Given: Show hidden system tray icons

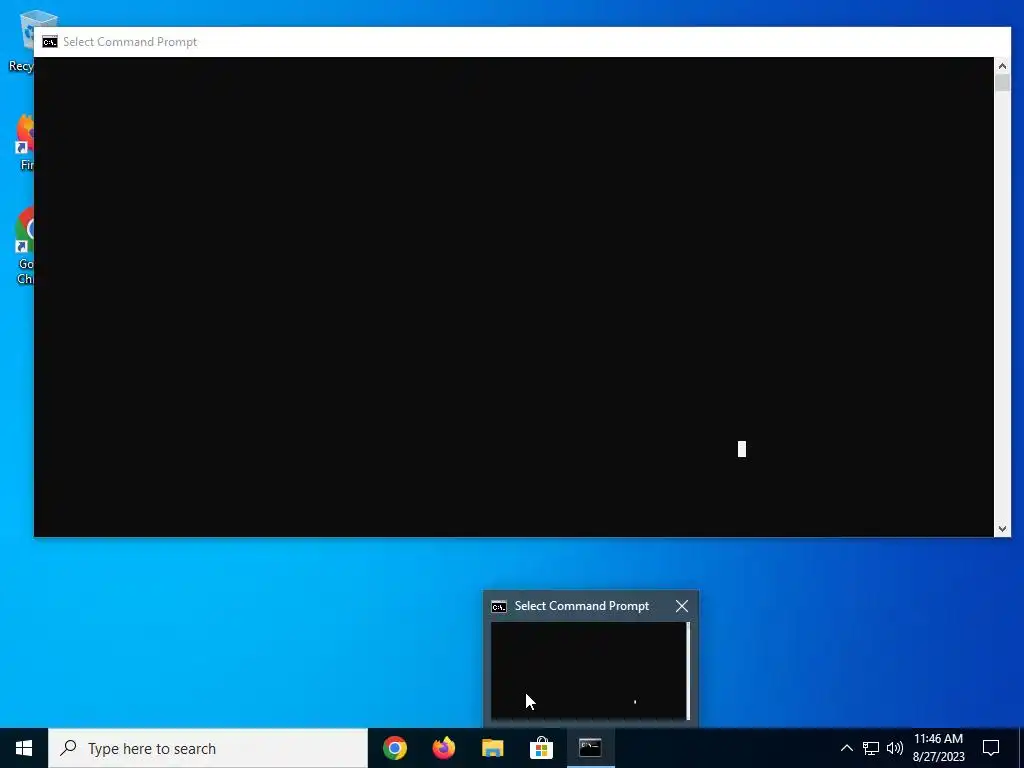Looking at the screenshot, I should pyautogui.click(x=846, y=748).
